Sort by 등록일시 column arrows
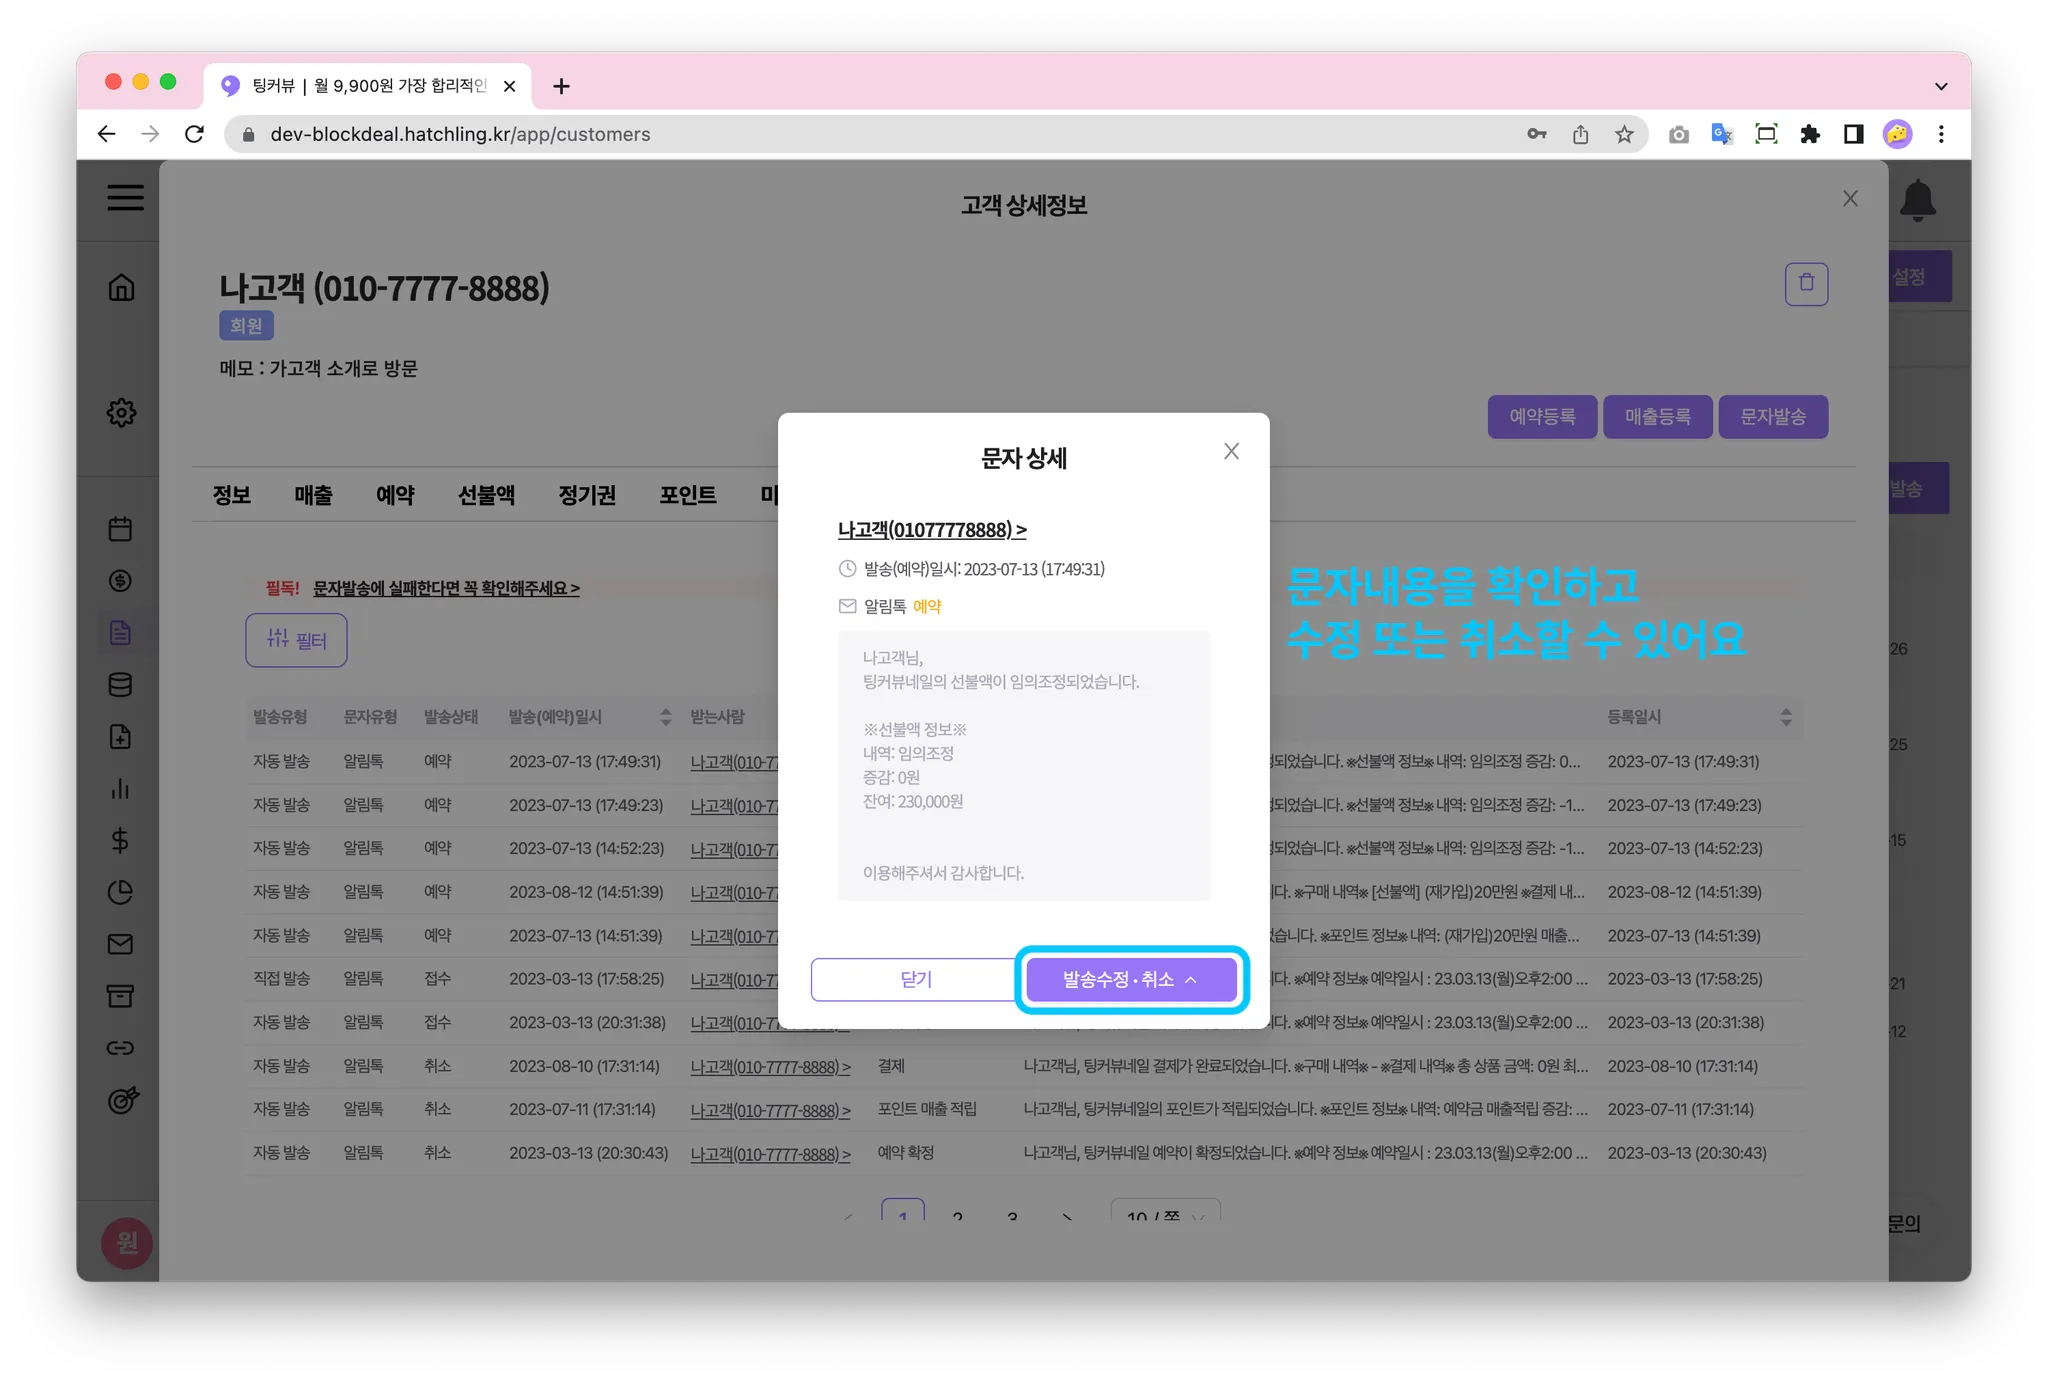2048x1383 pixels. tap(1786, 717)
